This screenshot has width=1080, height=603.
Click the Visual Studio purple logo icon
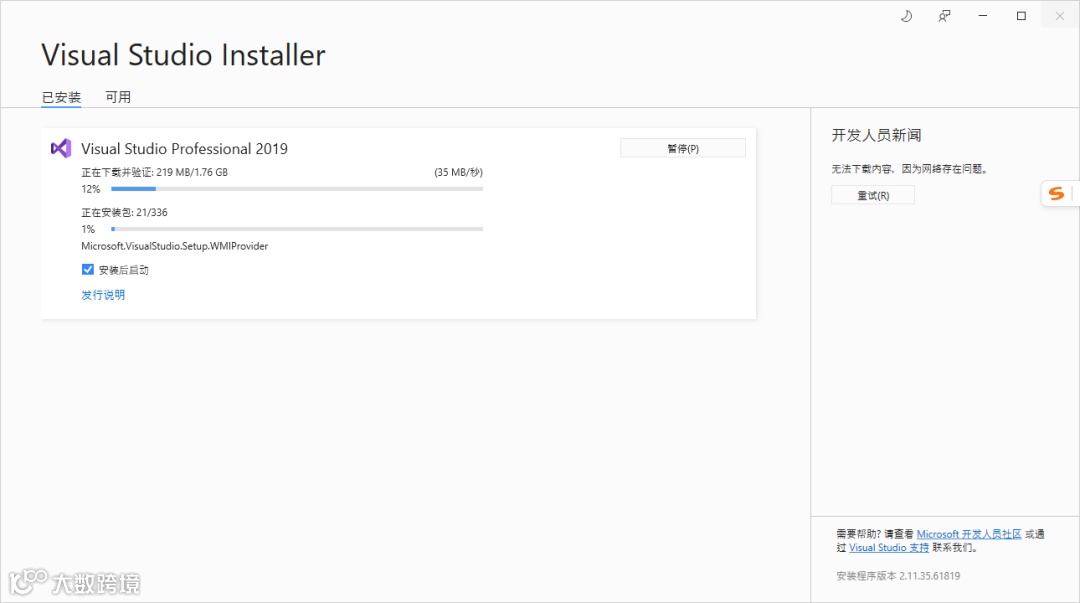pyautogui.click(x=61, y=148)
